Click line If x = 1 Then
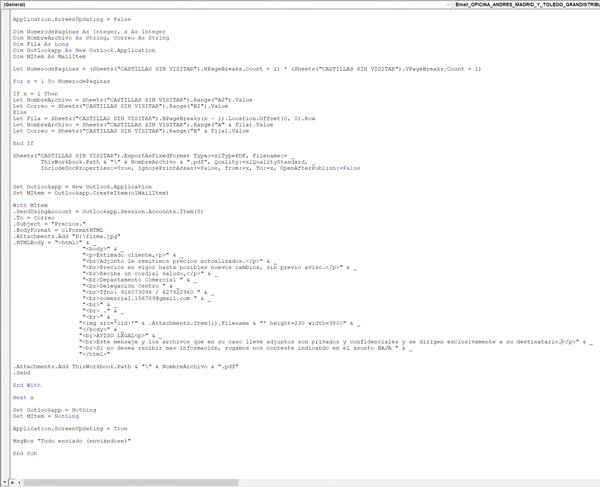 (35, 93)
